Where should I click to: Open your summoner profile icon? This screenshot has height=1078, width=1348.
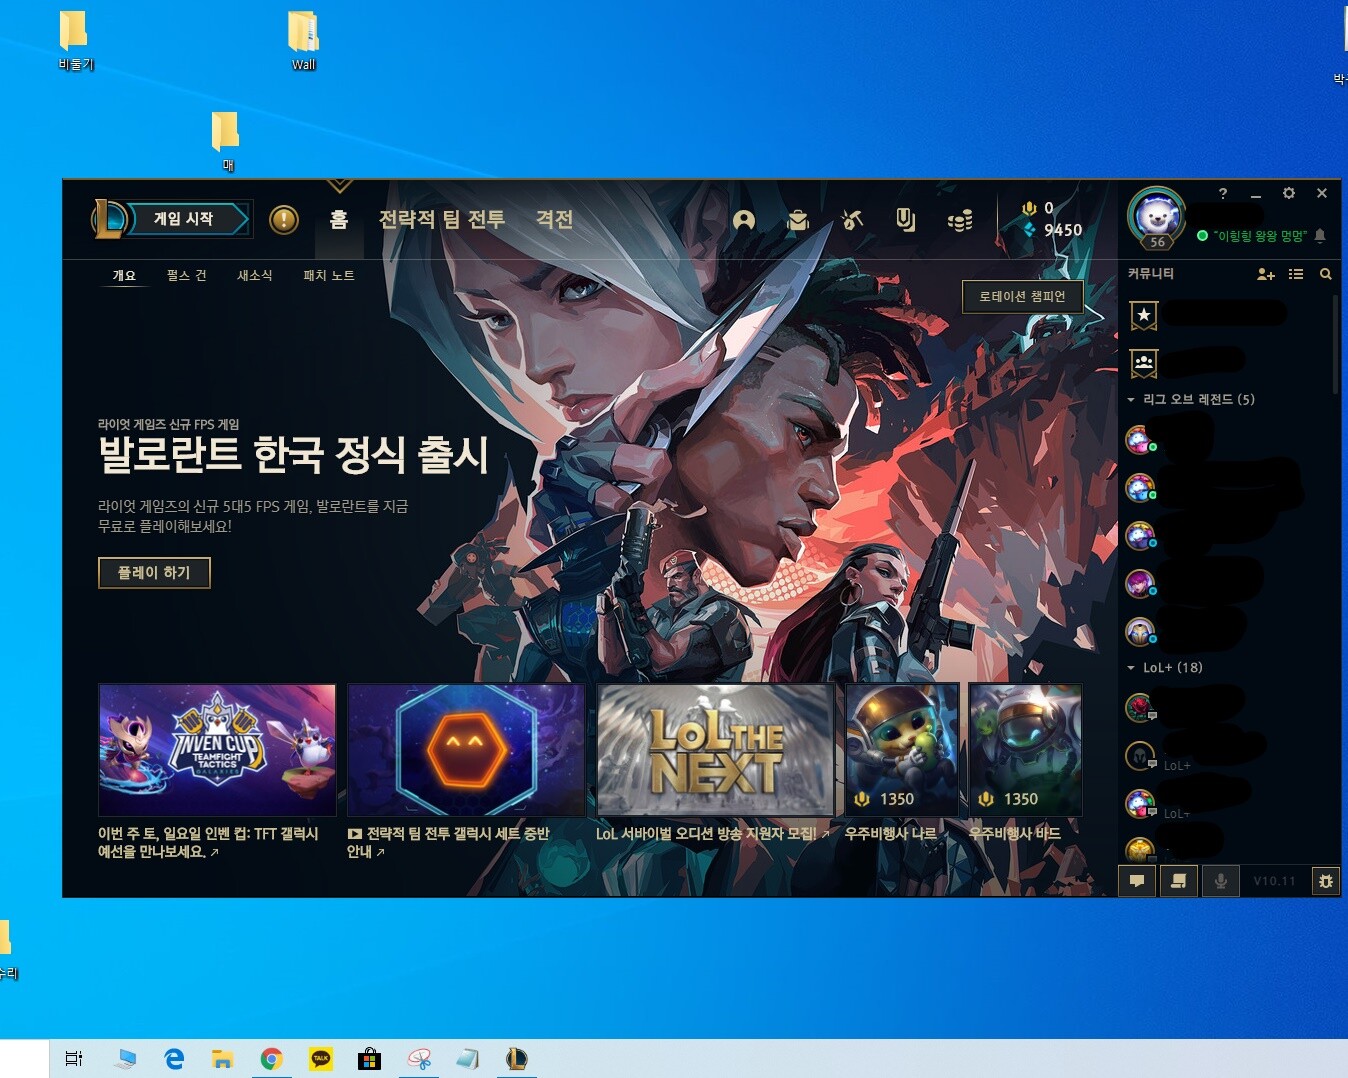[744, 220]
